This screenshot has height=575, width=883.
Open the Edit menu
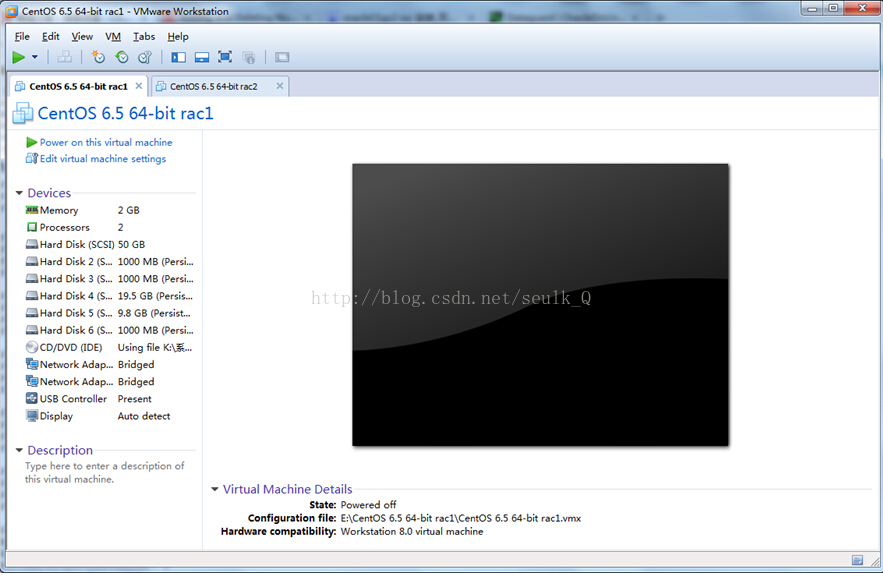[50, 37]
